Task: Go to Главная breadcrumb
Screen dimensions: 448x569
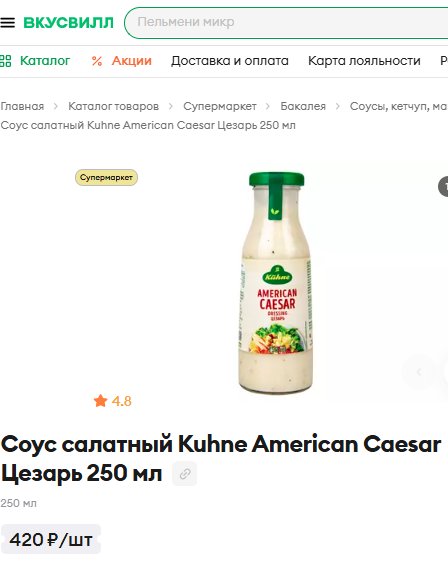Action: coord(22,106)
